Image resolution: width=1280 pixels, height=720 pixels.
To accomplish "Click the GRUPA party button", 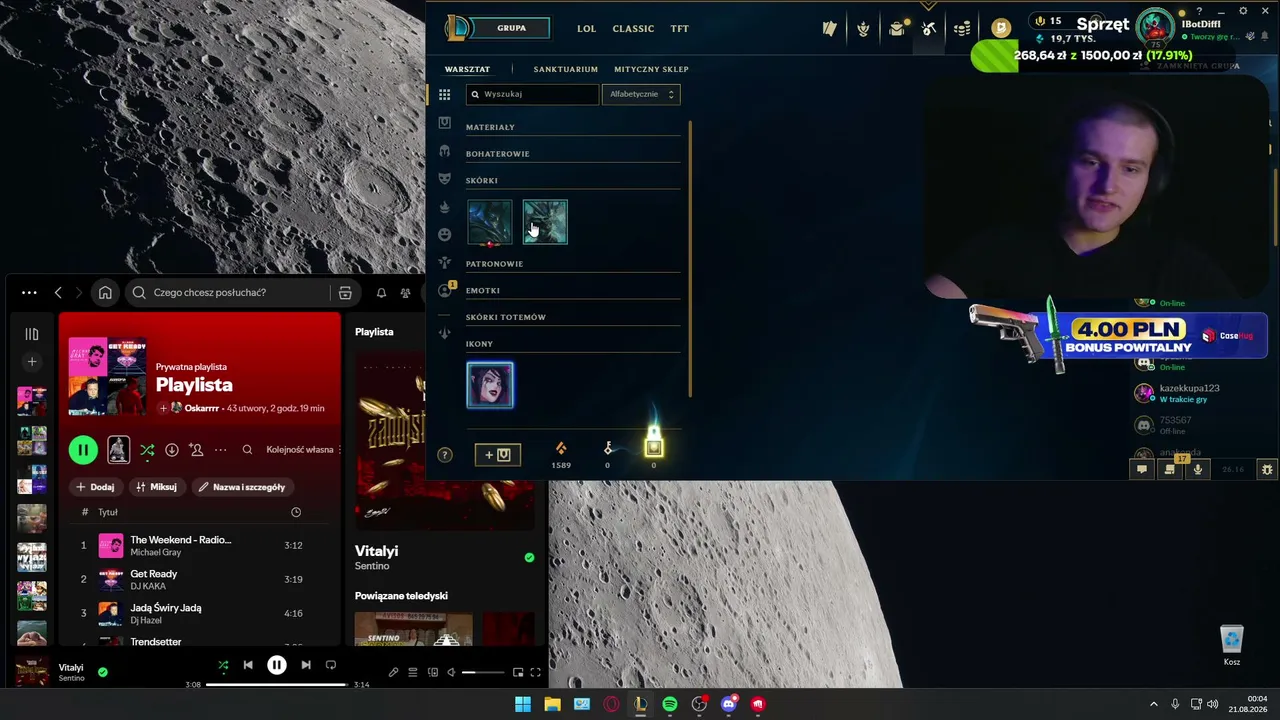I will pyautogui.click(x=511, y=28).
